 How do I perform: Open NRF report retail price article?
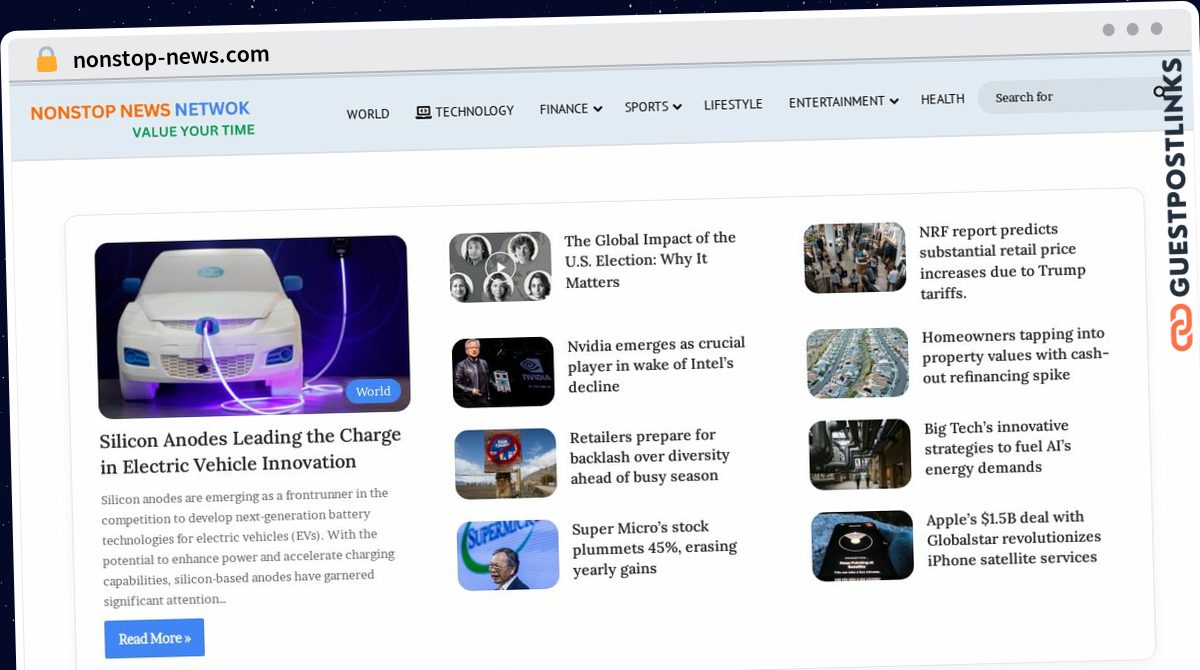1002,261
